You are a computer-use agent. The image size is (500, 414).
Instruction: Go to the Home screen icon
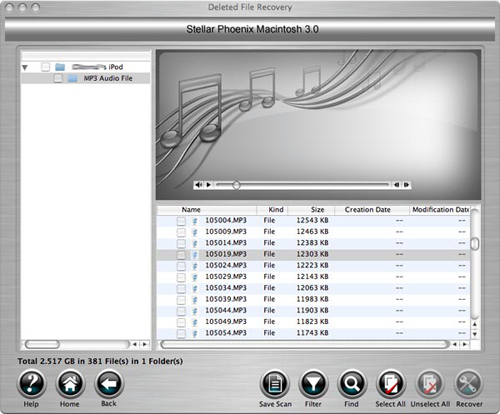pyautogui.click(x=70, y=384)
